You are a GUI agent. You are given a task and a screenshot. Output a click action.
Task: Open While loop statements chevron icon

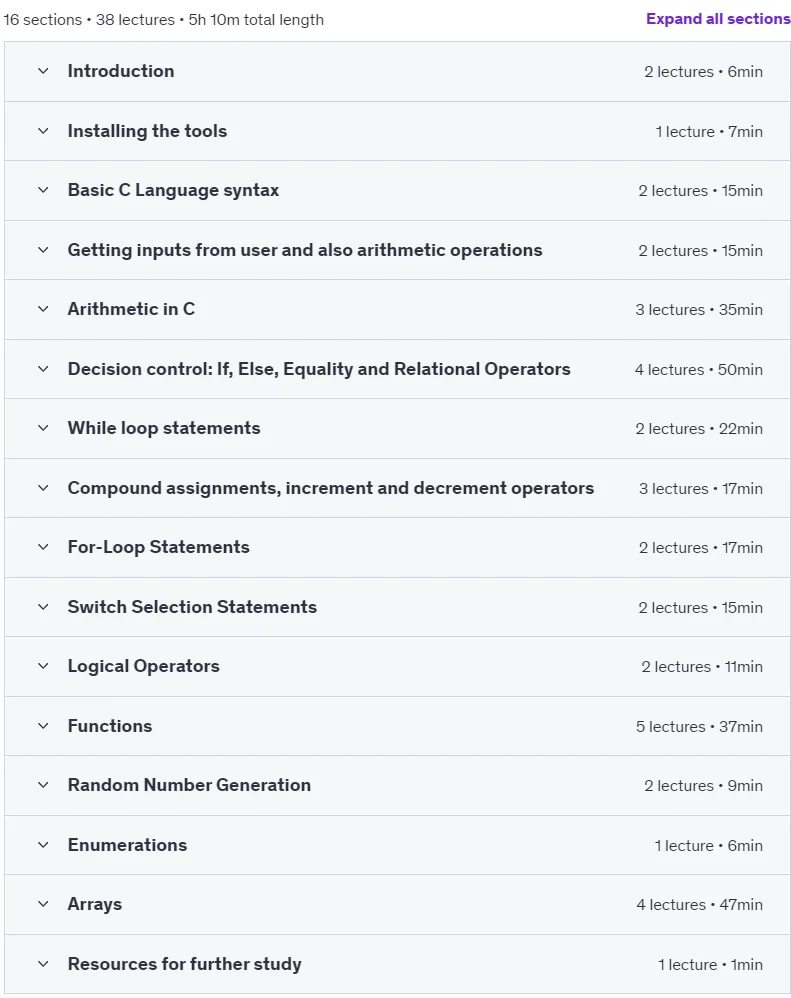[43, 428]
